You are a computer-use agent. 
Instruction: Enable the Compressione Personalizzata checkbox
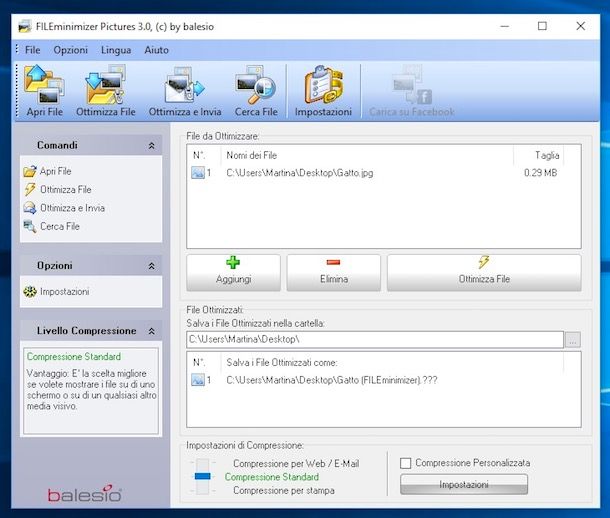[x=406, y=463]
